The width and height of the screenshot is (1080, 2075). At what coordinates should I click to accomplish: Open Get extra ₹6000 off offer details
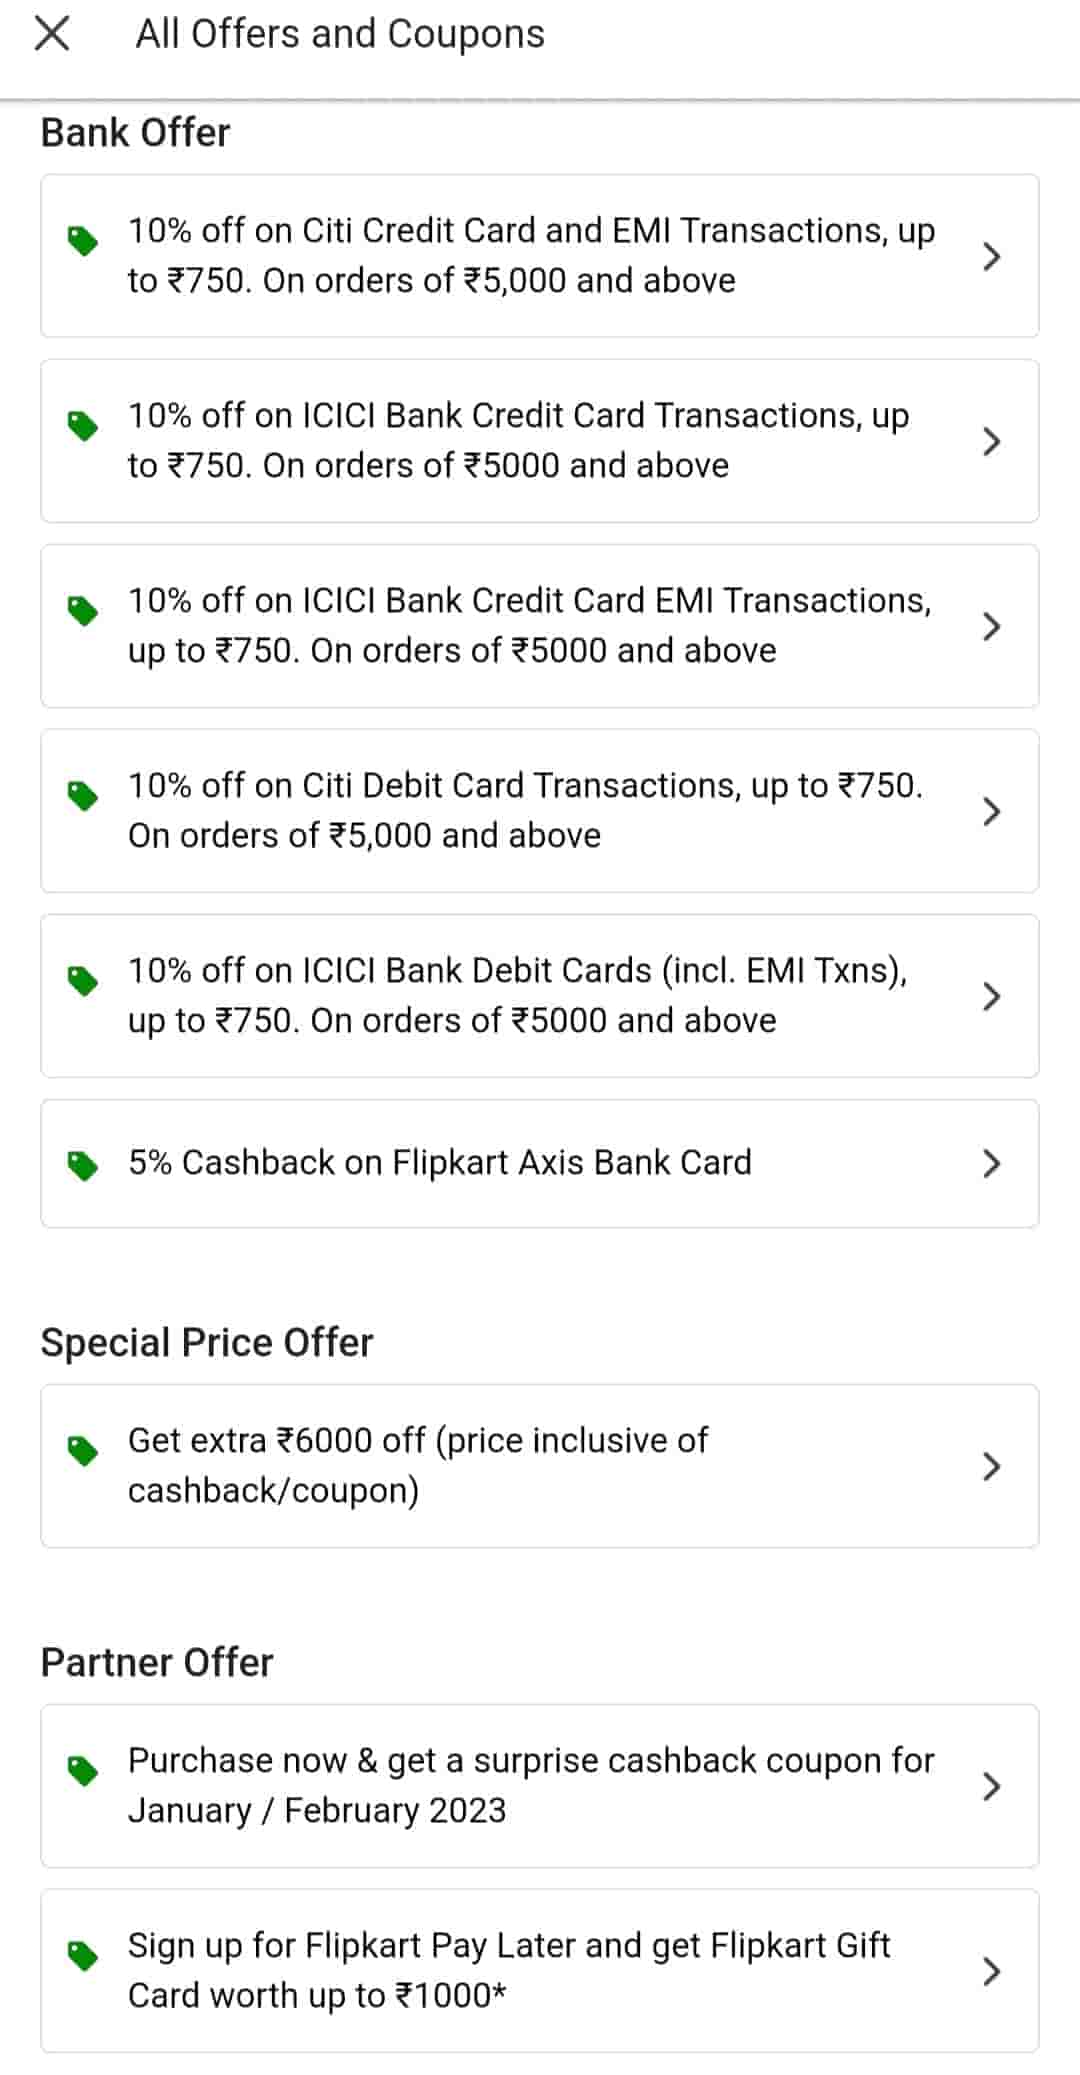[418, 1466]
